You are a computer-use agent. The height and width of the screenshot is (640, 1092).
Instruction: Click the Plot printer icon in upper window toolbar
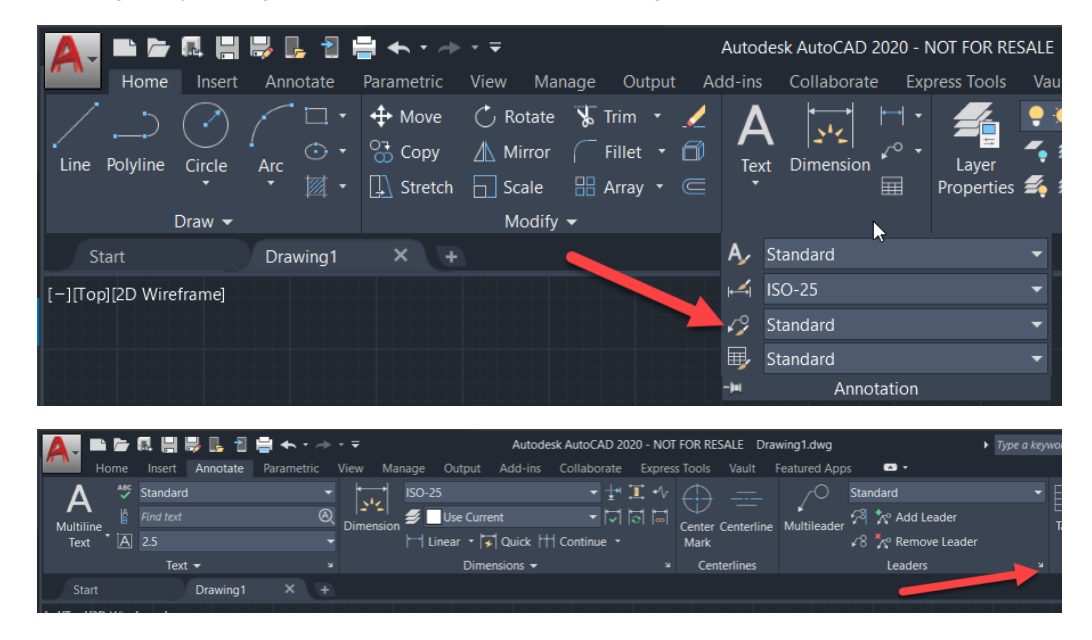[x=364, y=47]
